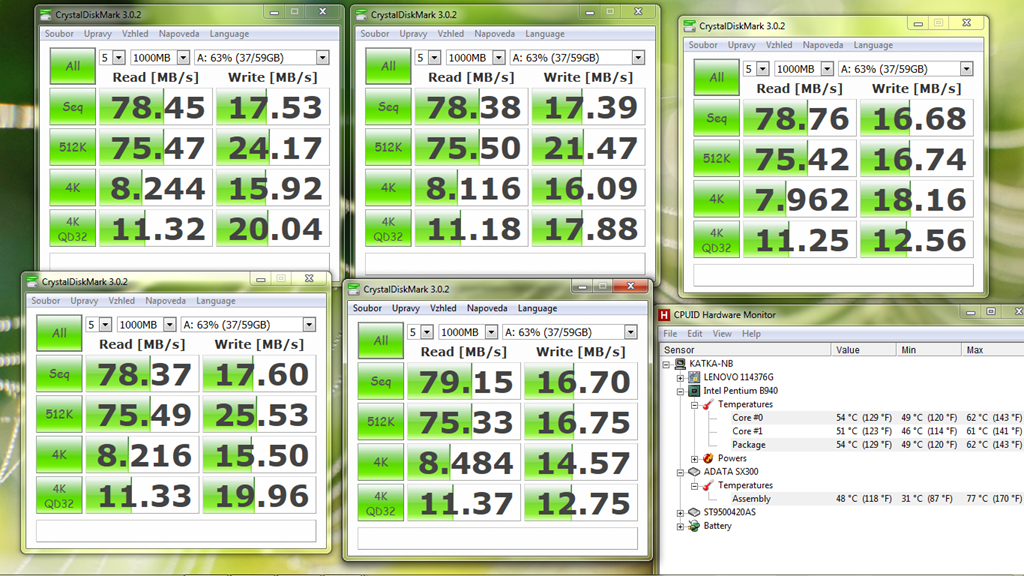Click the ADATA SX300 drive icon
This screenshot has height=576, width=1024.
coord(694,472)
